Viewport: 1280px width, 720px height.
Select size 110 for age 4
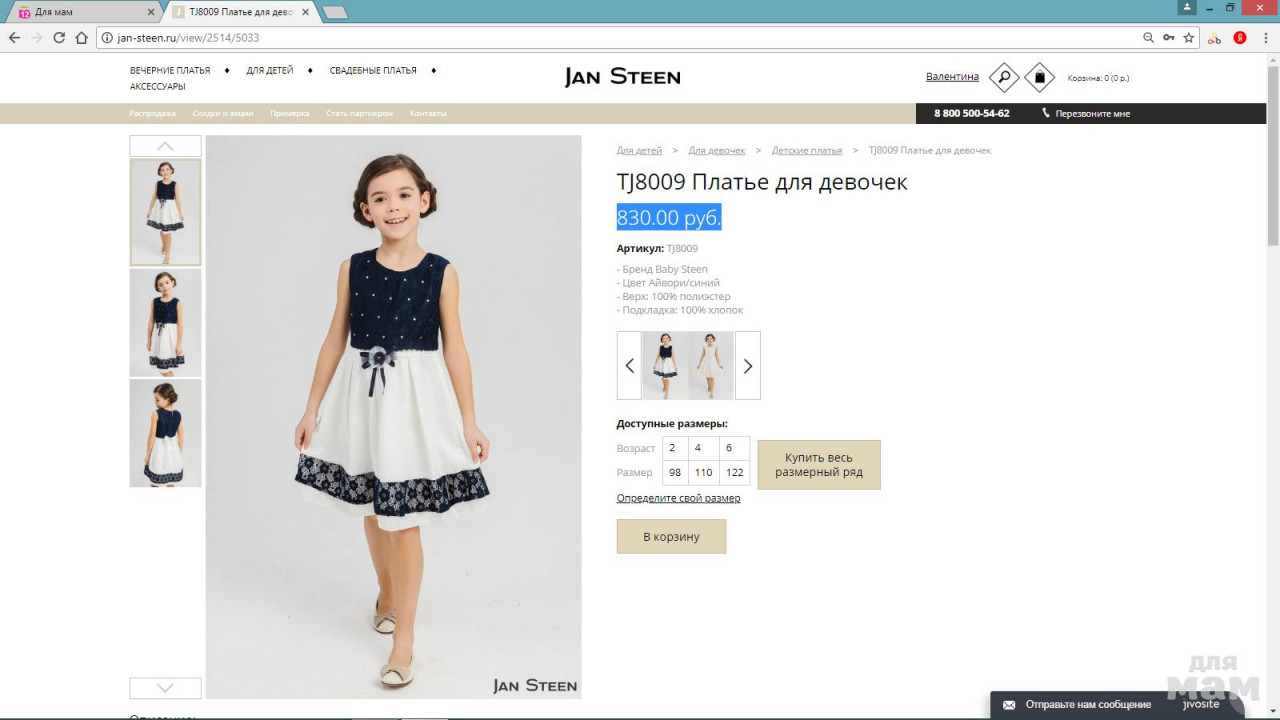pos(703,472)
